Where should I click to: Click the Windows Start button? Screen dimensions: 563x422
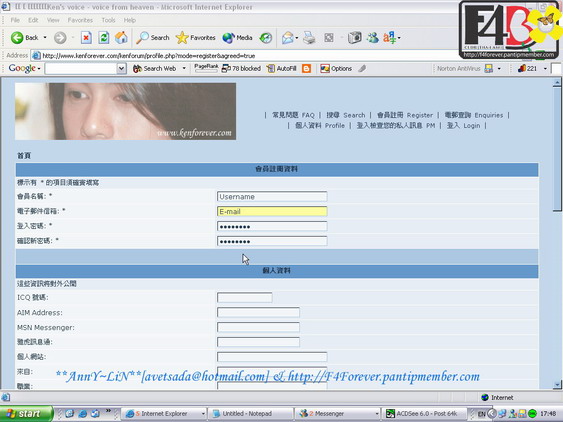pyautogui.click(x=26, y=413)
